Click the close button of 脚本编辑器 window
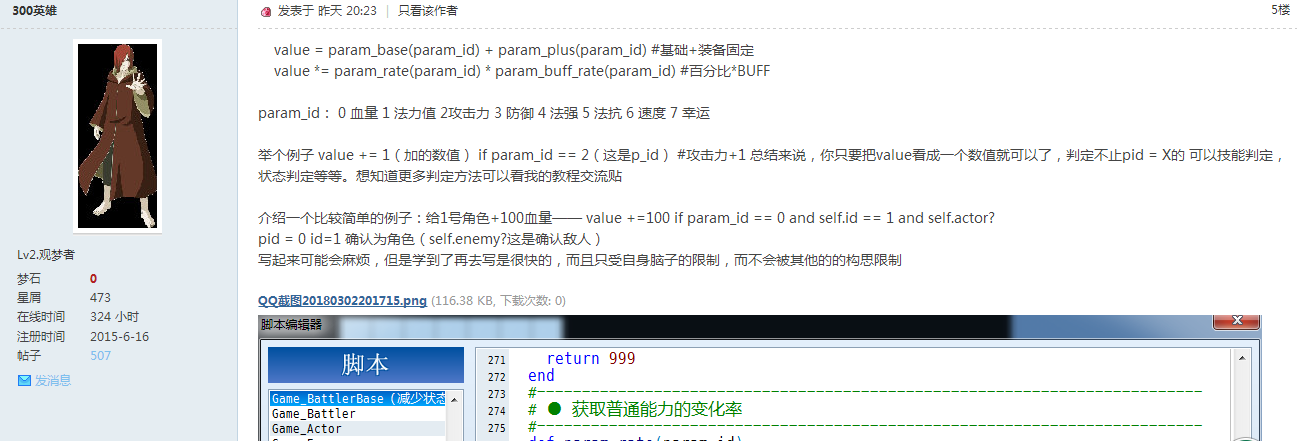1303x441 pixels. 1238,322
